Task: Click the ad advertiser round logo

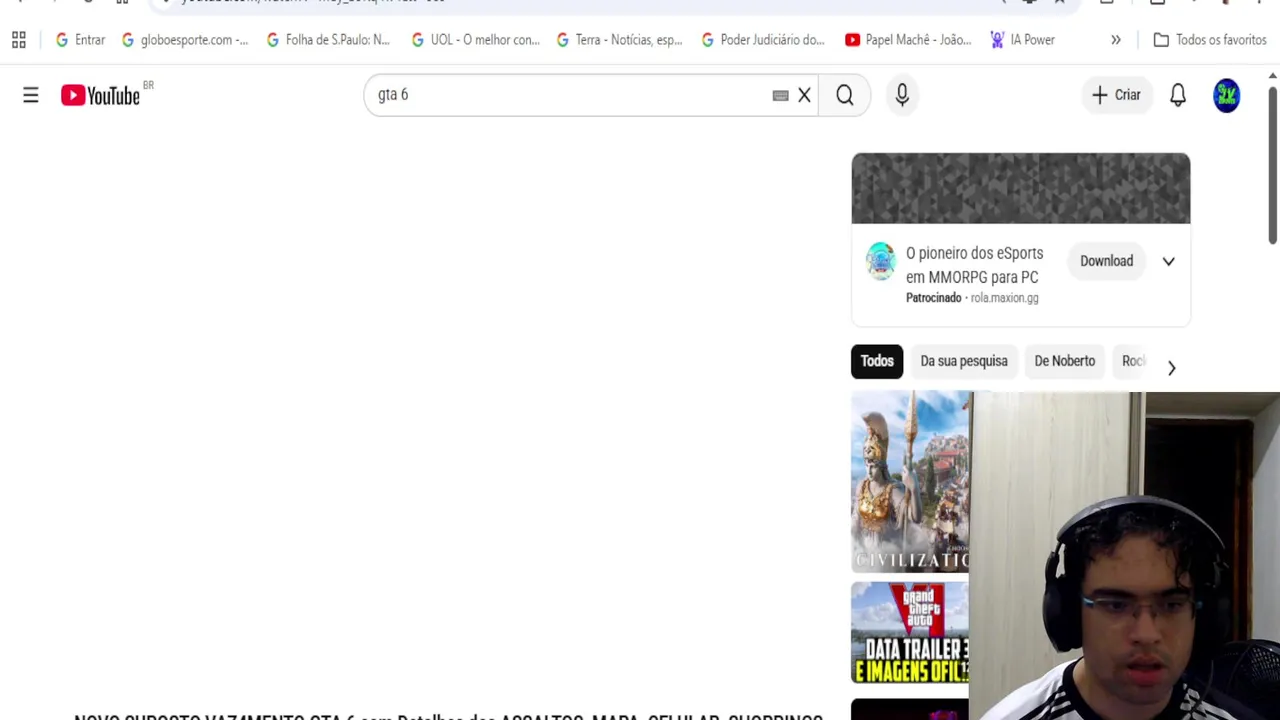Action: coord(881,261)
